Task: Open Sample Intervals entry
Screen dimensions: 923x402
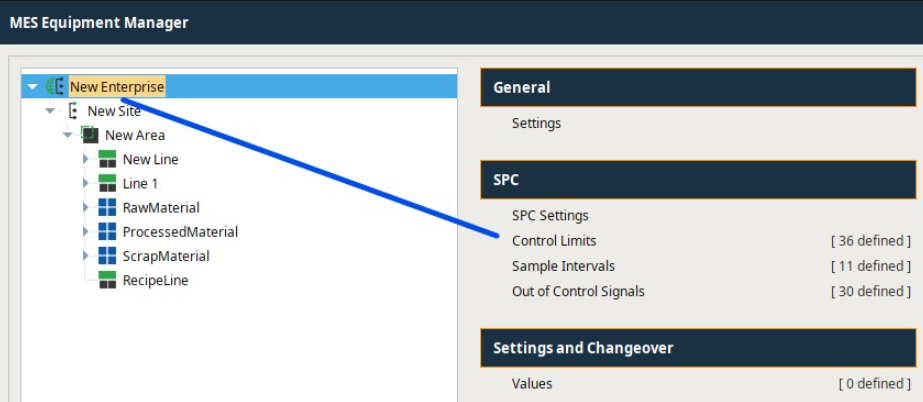Action: (563, 266)
